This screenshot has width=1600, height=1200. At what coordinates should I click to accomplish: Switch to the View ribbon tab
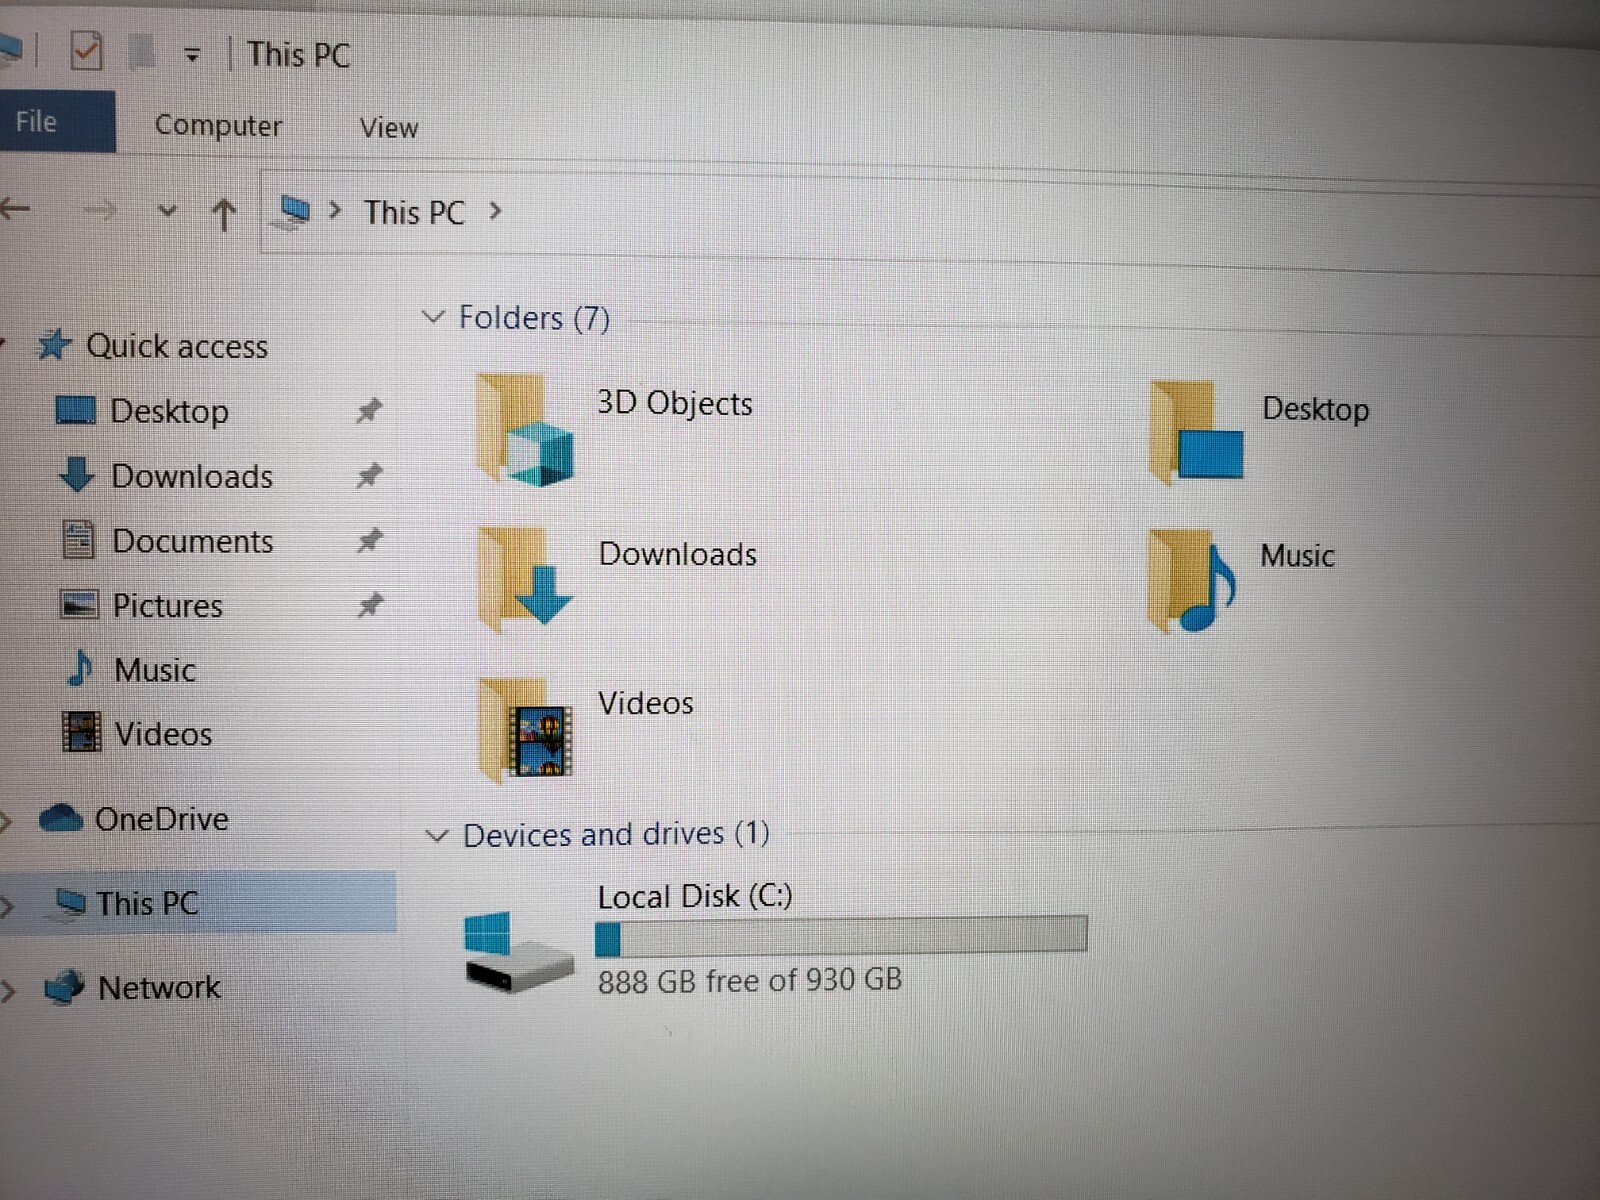click(389, 127)
